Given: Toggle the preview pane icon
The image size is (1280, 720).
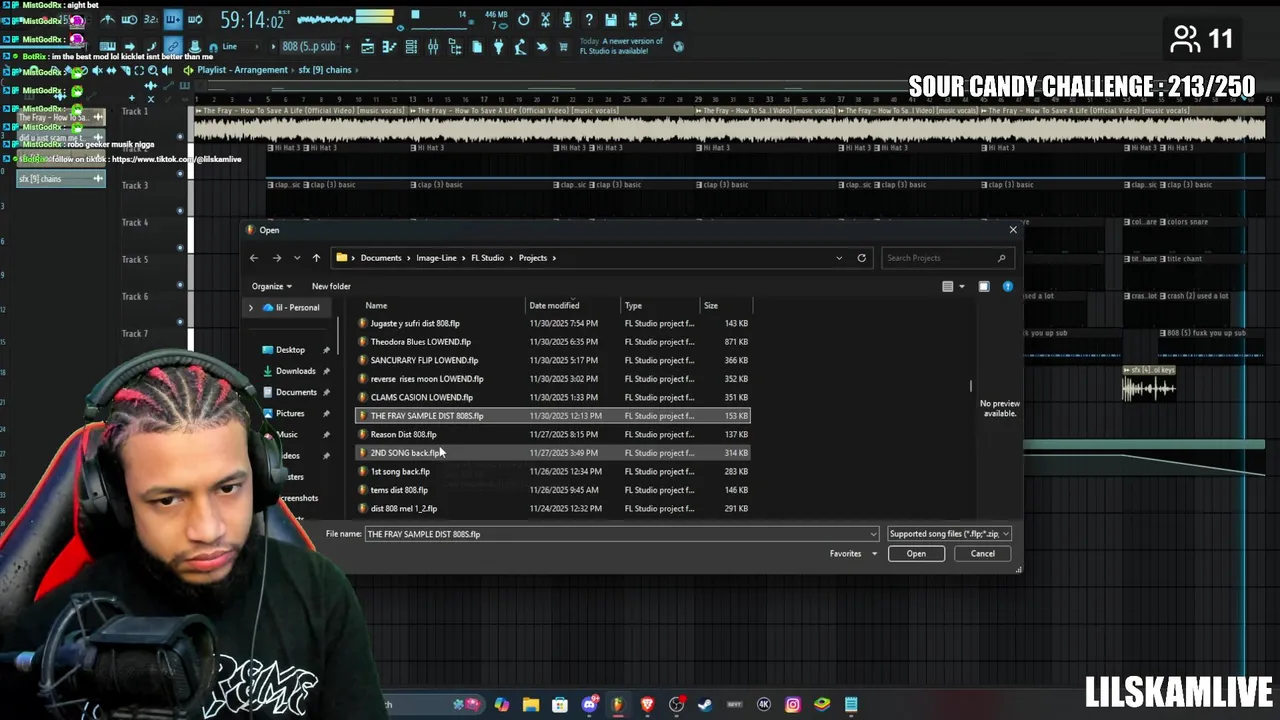Looking at the screenshot, I should coord(984,287).
